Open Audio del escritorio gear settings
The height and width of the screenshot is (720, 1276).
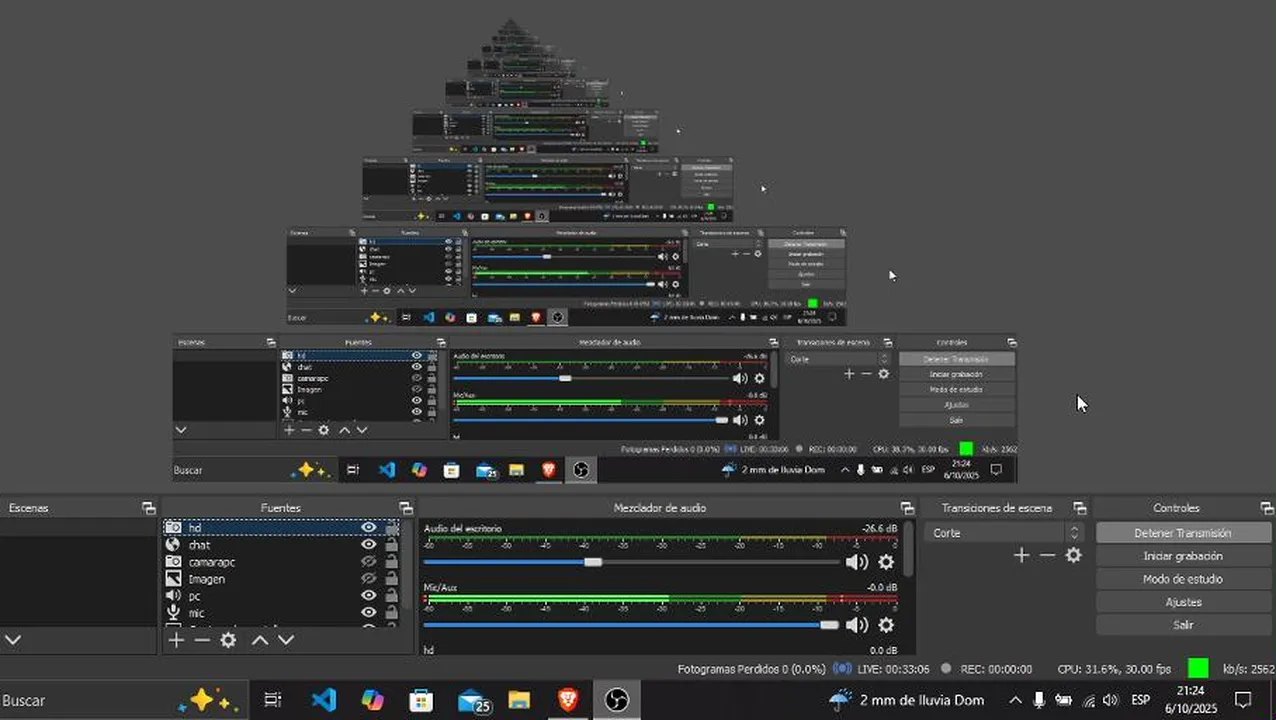[886, 562]
